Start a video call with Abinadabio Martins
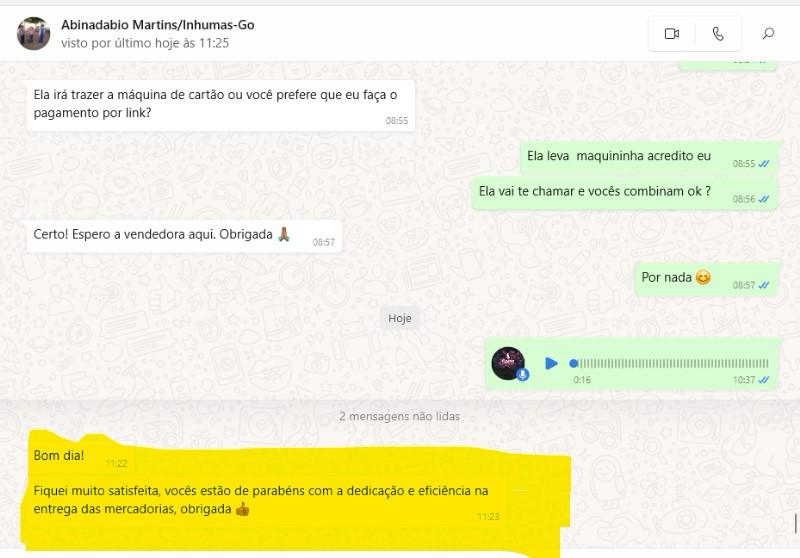Screen dimensions: 800x558 (x=671, y=34)
